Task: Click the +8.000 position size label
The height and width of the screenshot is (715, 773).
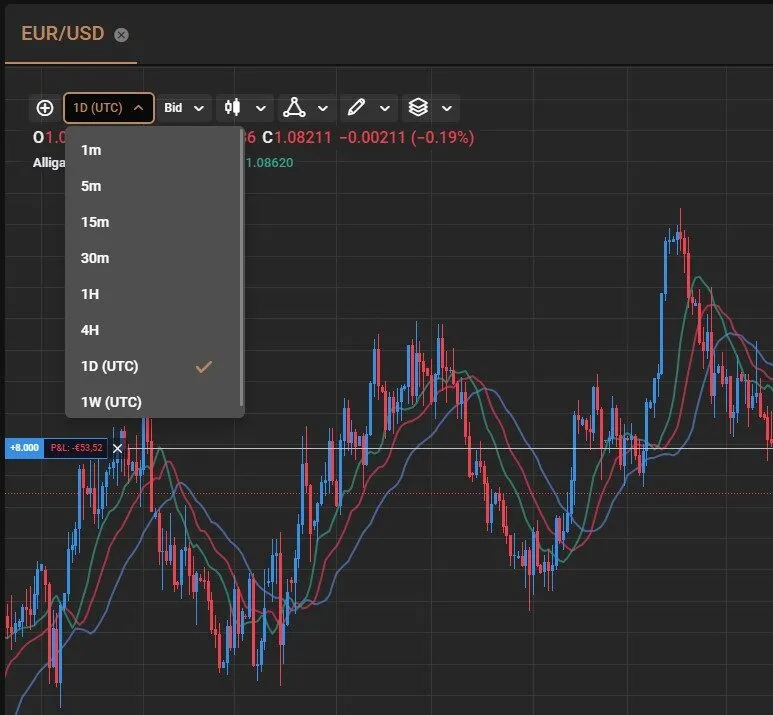Action: tap(24, 448)
